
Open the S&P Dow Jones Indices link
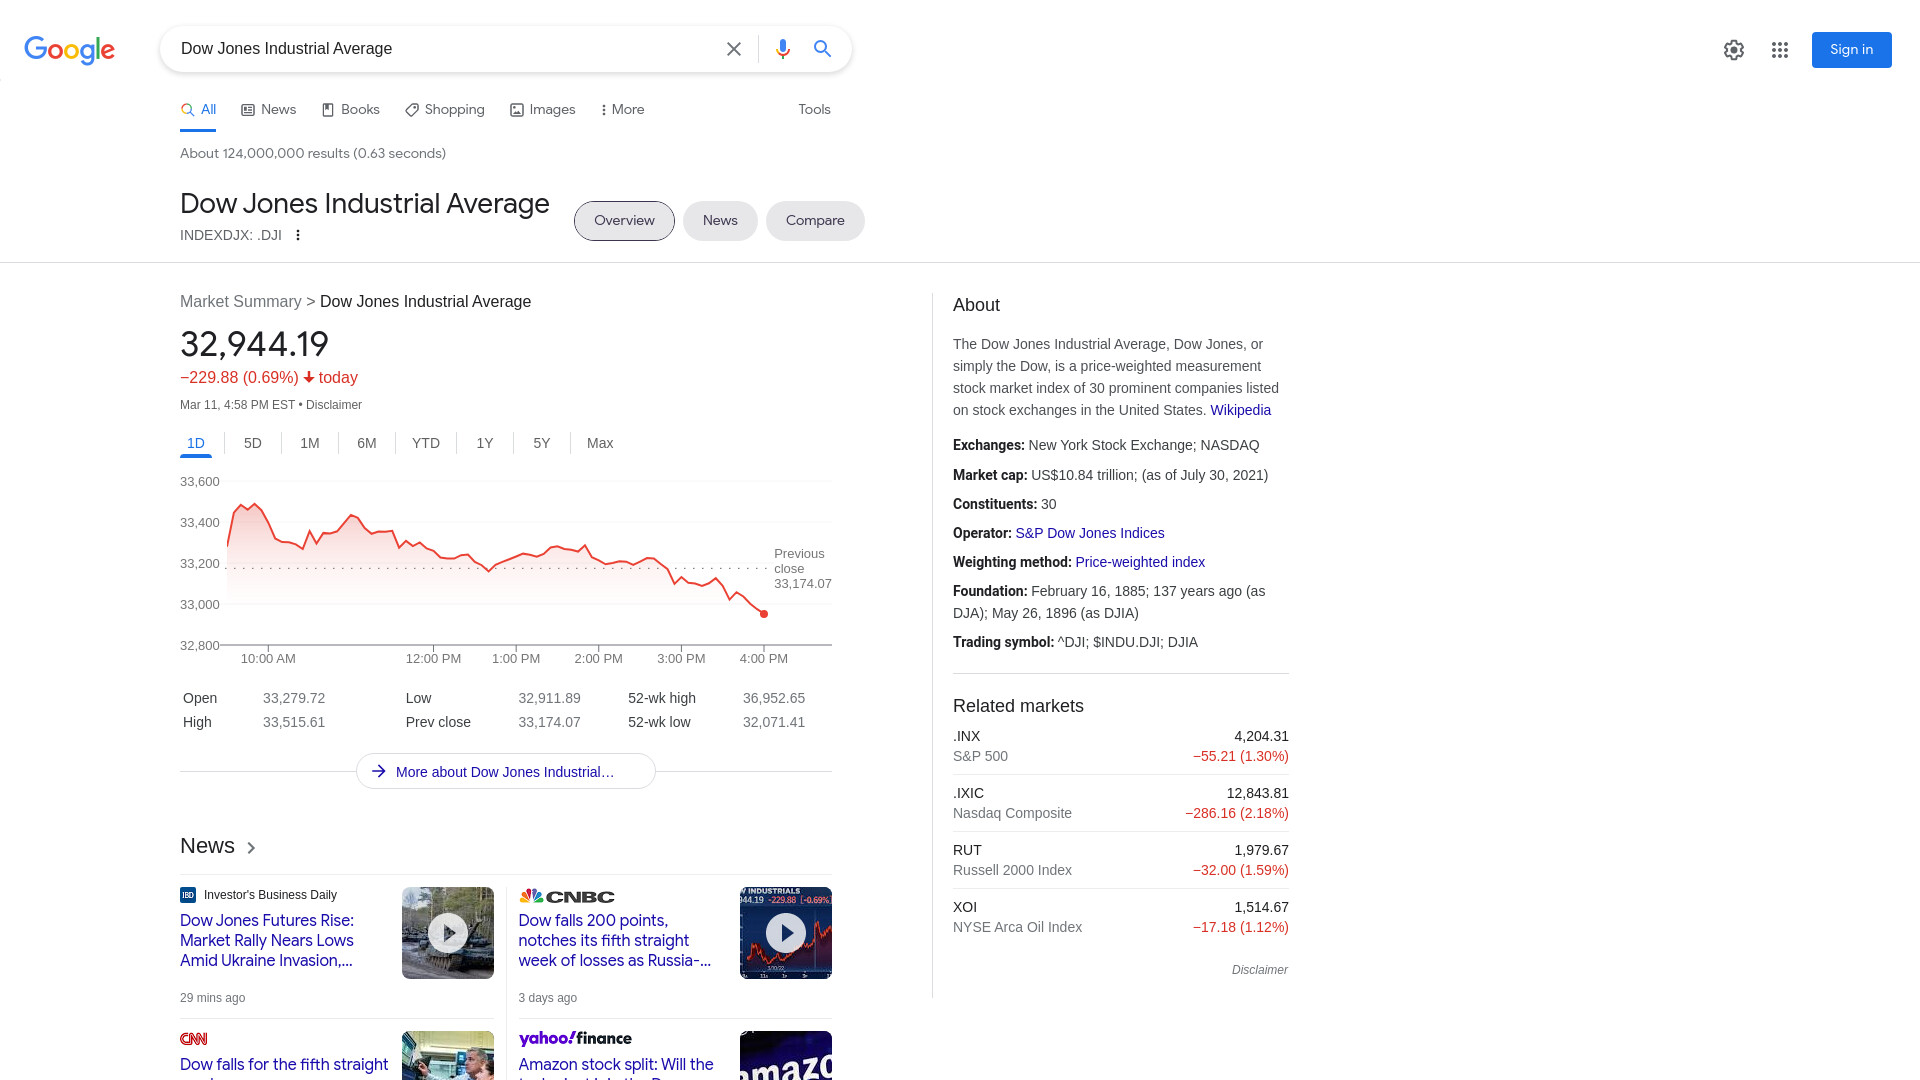(x=1089, y=533)
